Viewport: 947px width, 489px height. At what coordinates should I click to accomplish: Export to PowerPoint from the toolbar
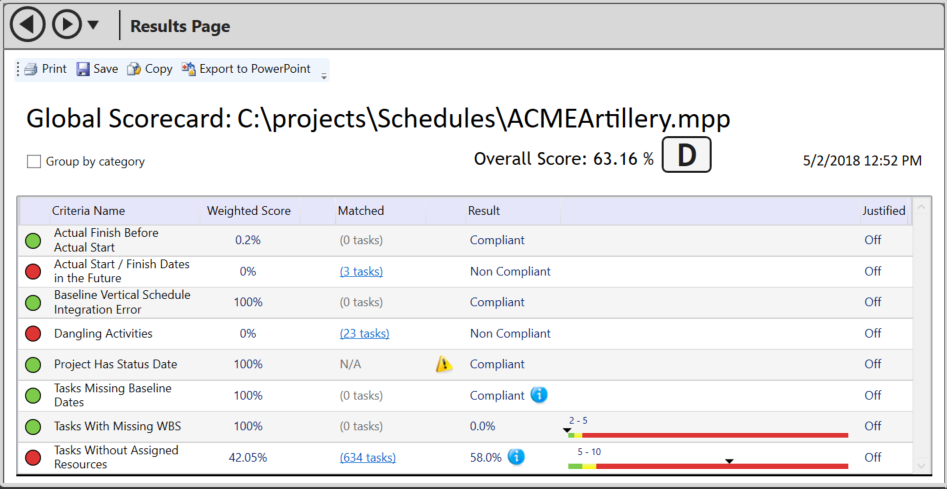[246, 69]
